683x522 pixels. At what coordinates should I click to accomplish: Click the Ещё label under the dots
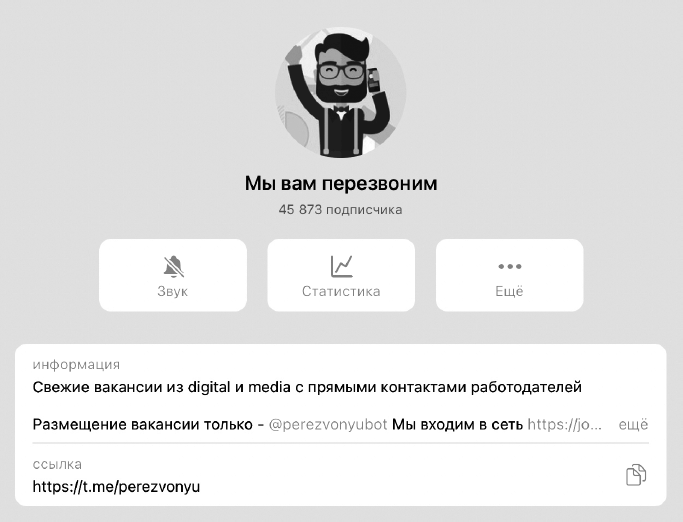(509, 291)
